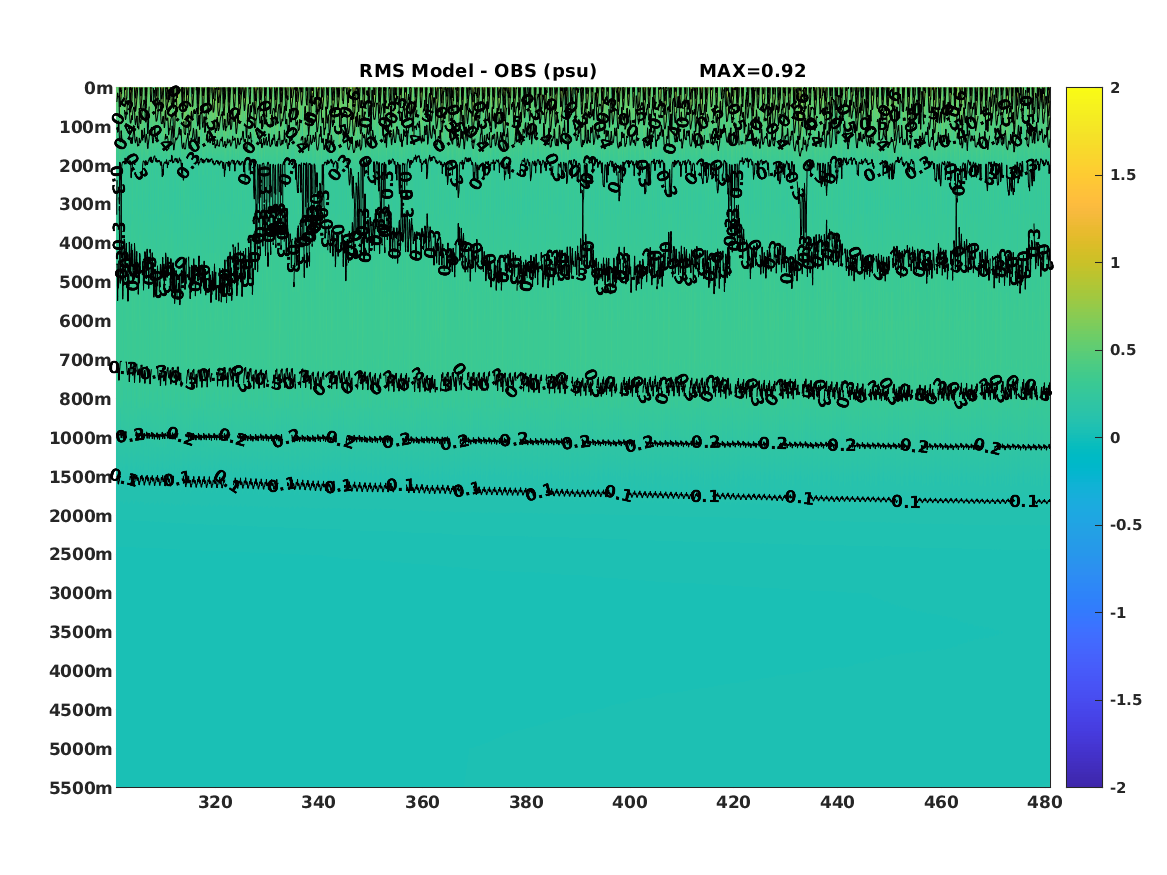The image size is (1167, 875).
Task: Click the colorbar tick label '-1'
Action: pos(1118,612)
